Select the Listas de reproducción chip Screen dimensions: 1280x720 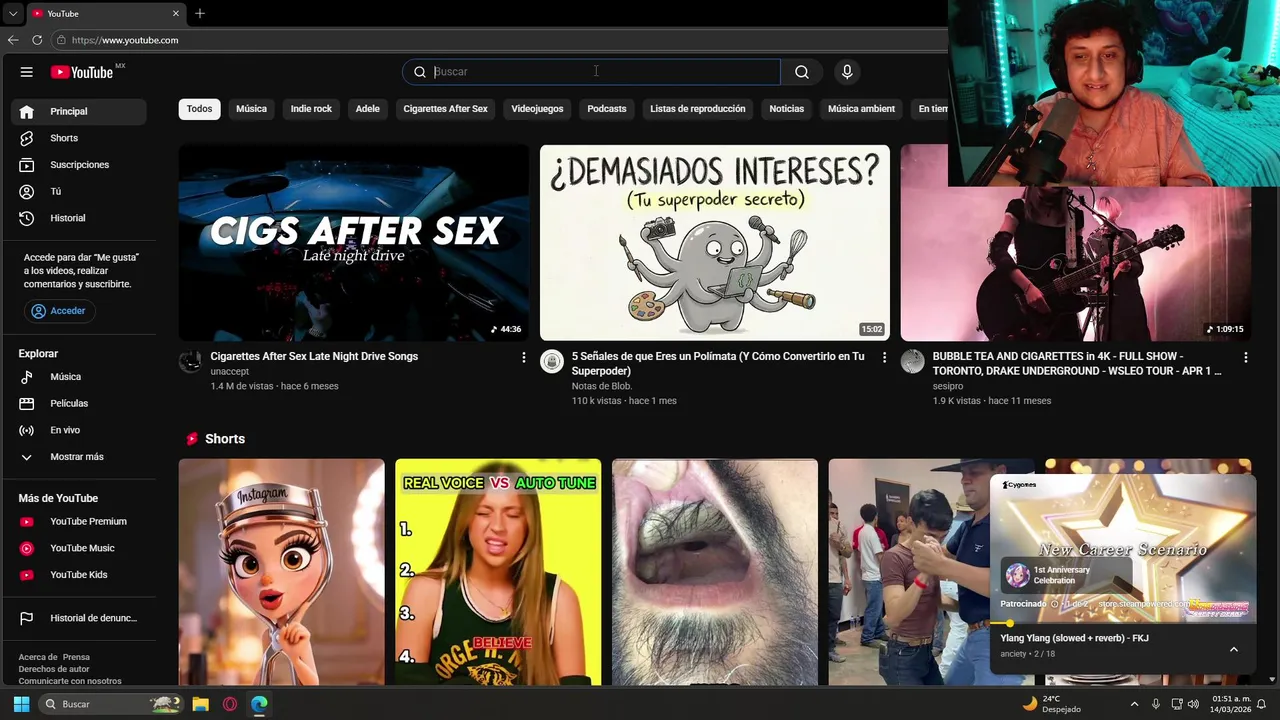(698, 109)
